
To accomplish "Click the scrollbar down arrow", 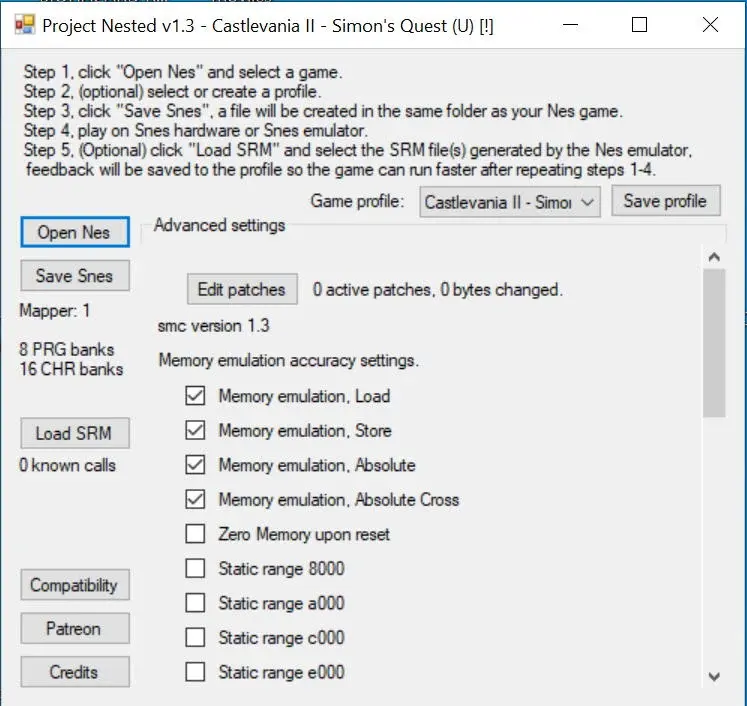I will (714, 677).
